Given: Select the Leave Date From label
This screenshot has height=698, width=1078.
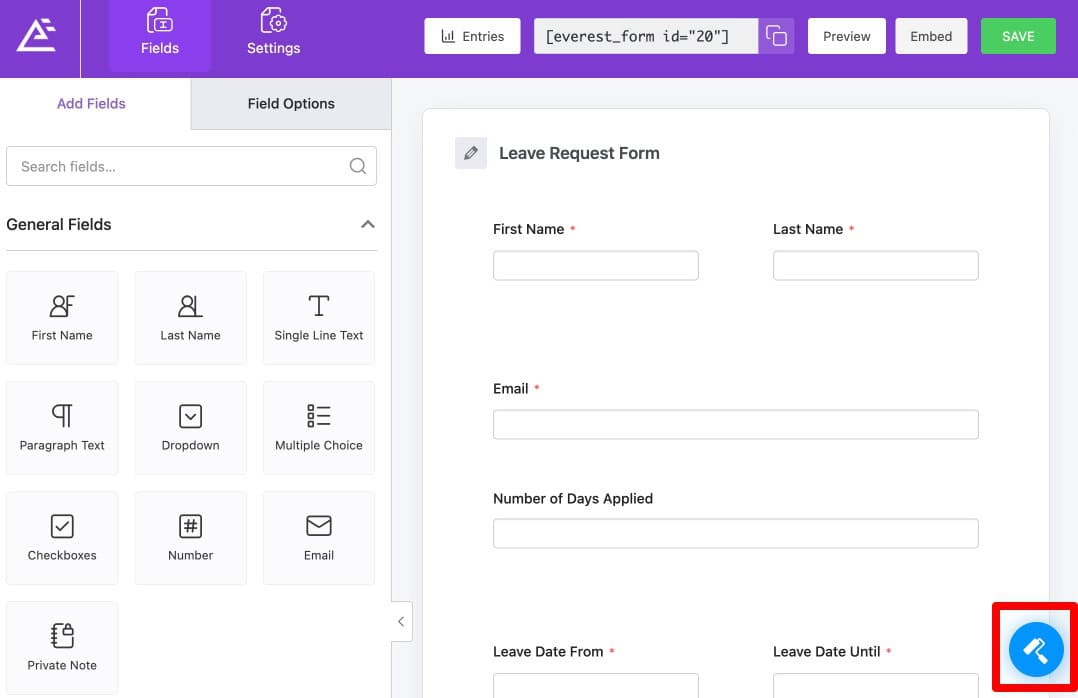Looking at the screenshot, I should (548, 651).
